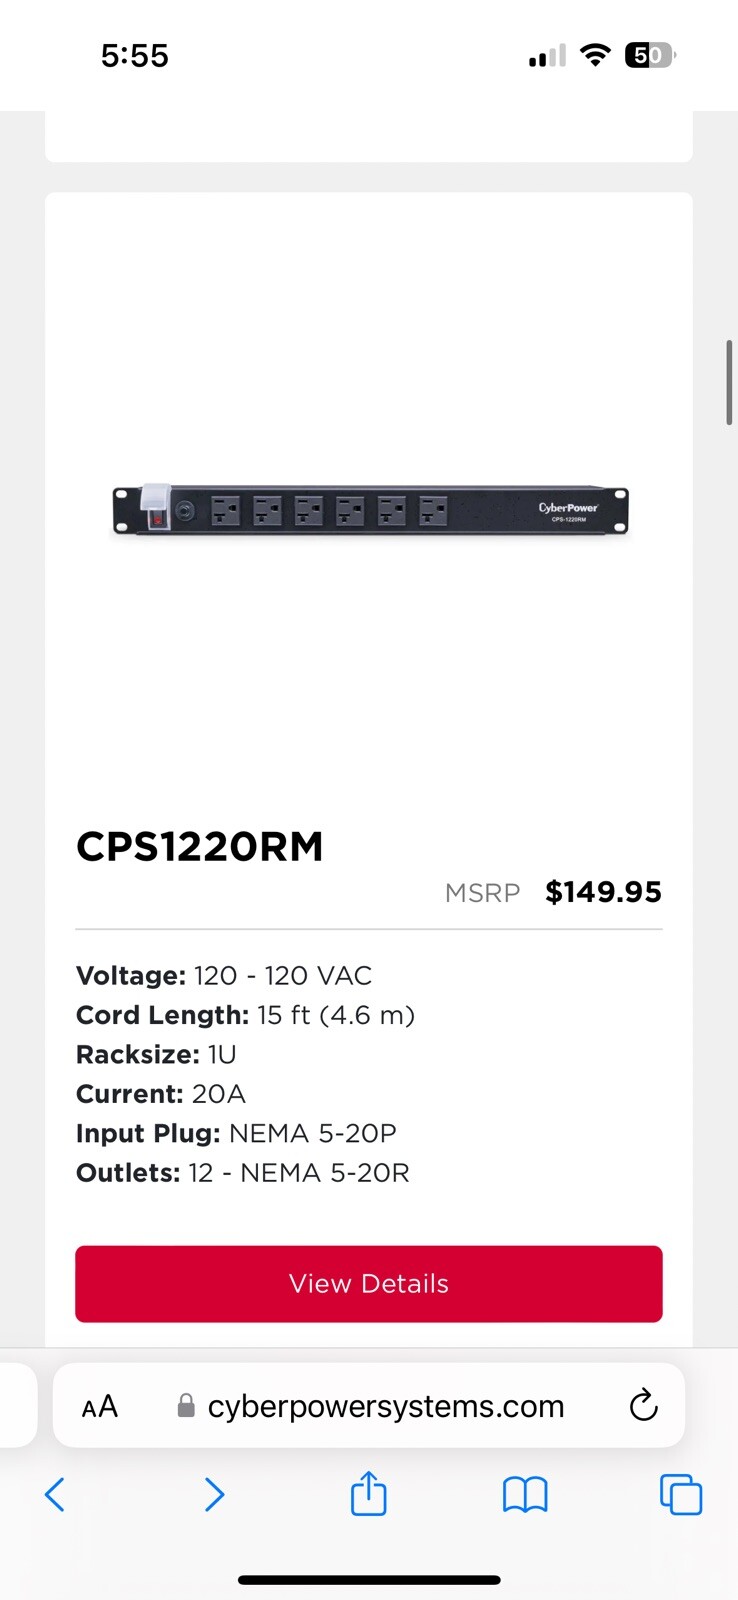Tap the Outlets specification line
Image resolution: width=738 pixels, height=1600 pixels.
click(243, 1173)
